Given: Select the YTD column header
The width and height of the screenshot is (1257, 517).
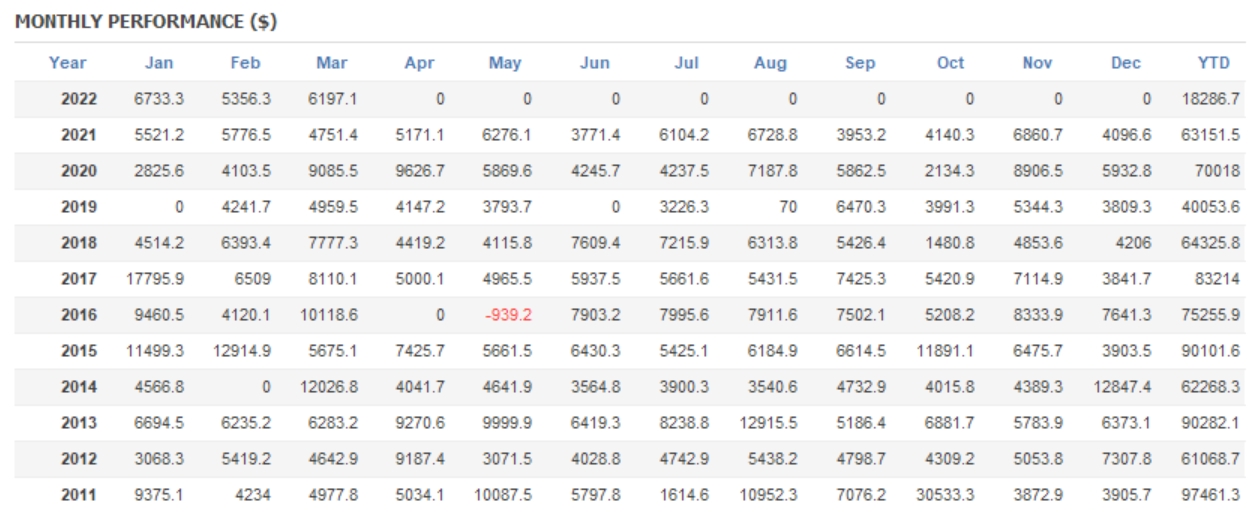Looking at the screenshot, I should 1214,63.
